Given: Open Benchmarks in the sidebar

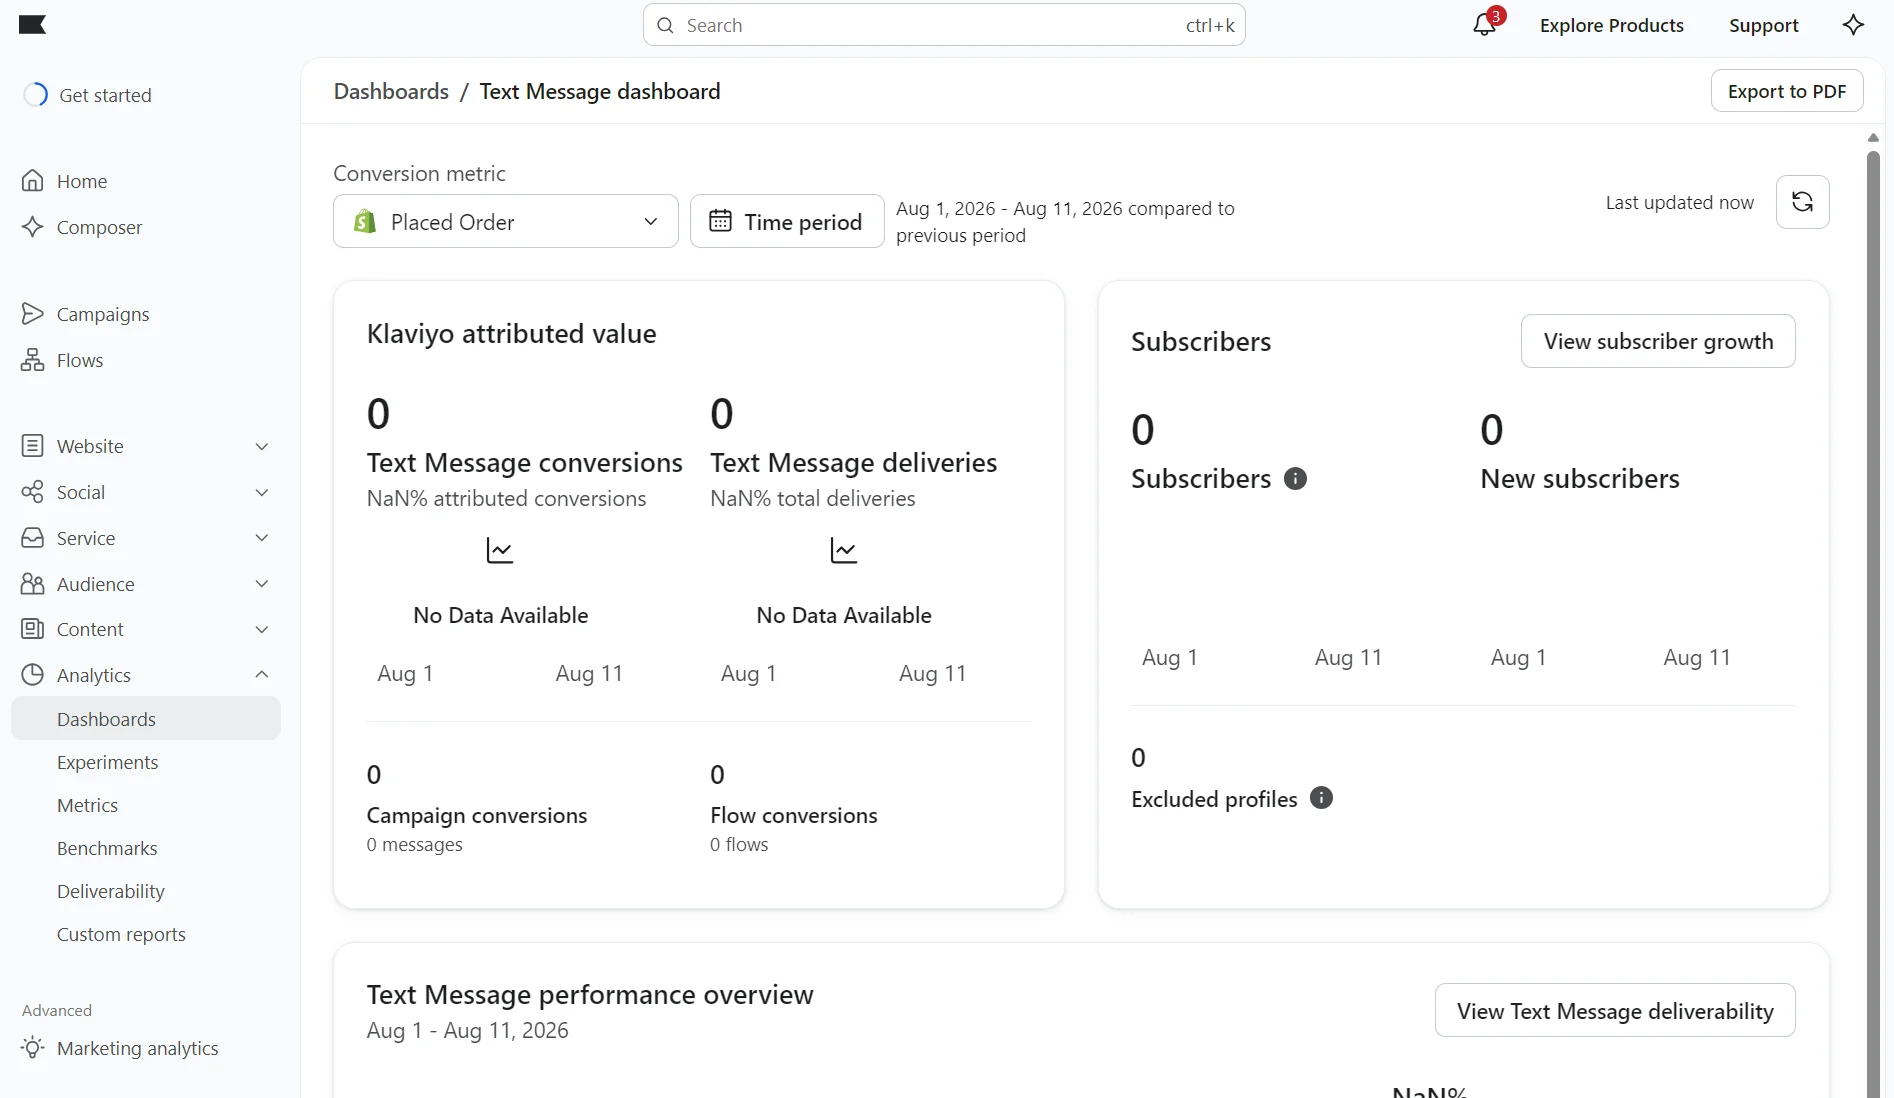Looking at the screenshot, I should pos(107,848).
